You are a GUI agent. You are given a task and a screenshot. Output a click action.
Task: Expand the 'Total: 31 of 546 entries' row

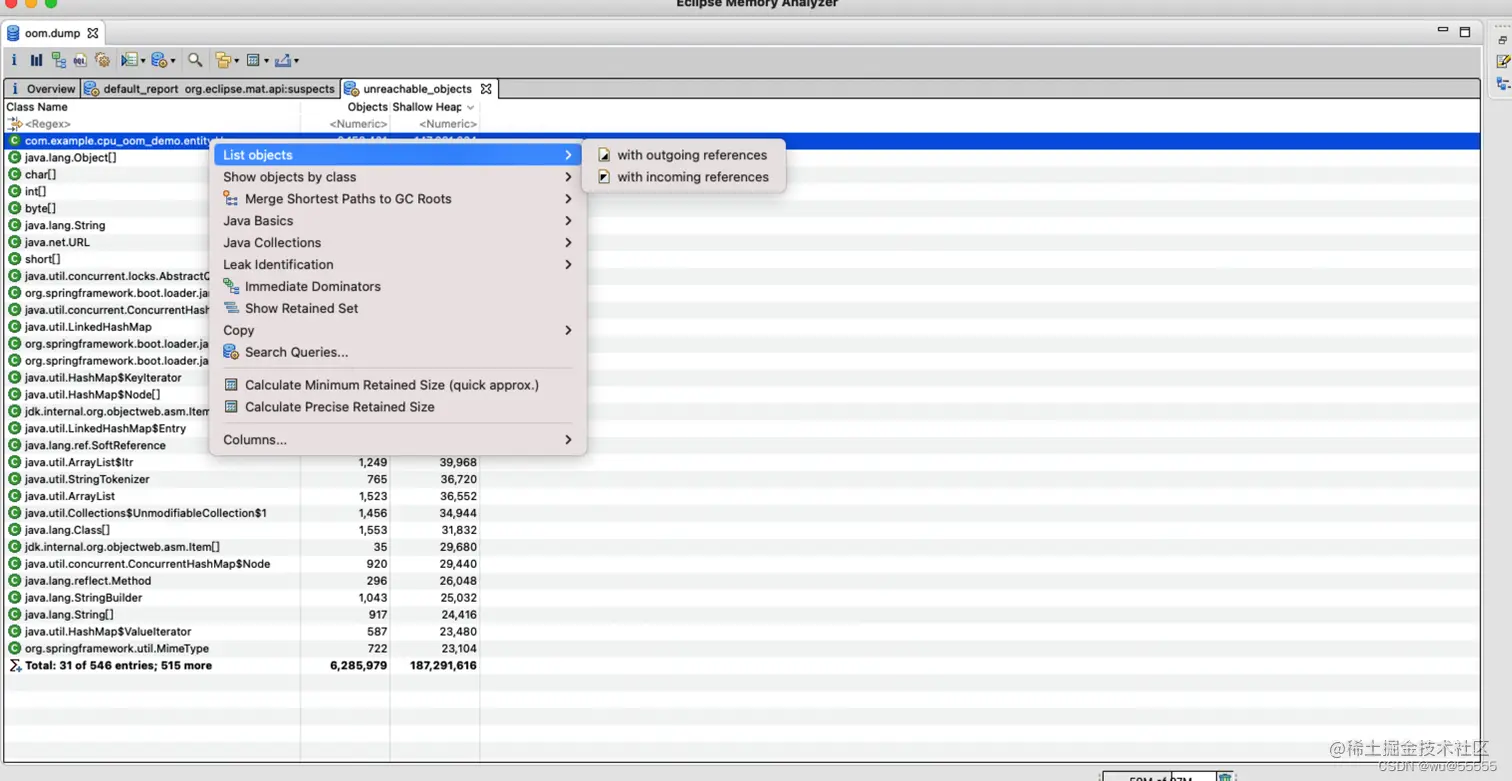[x=742, y=665]
